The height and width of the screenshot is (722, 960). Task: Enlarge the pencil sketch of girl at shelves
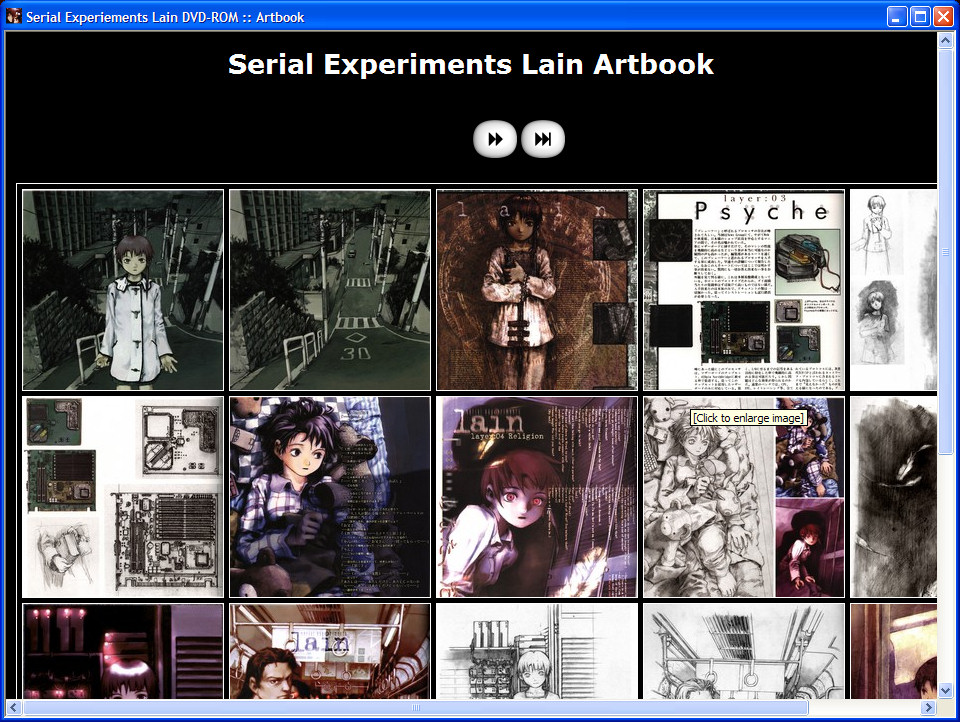click(537, 651)
